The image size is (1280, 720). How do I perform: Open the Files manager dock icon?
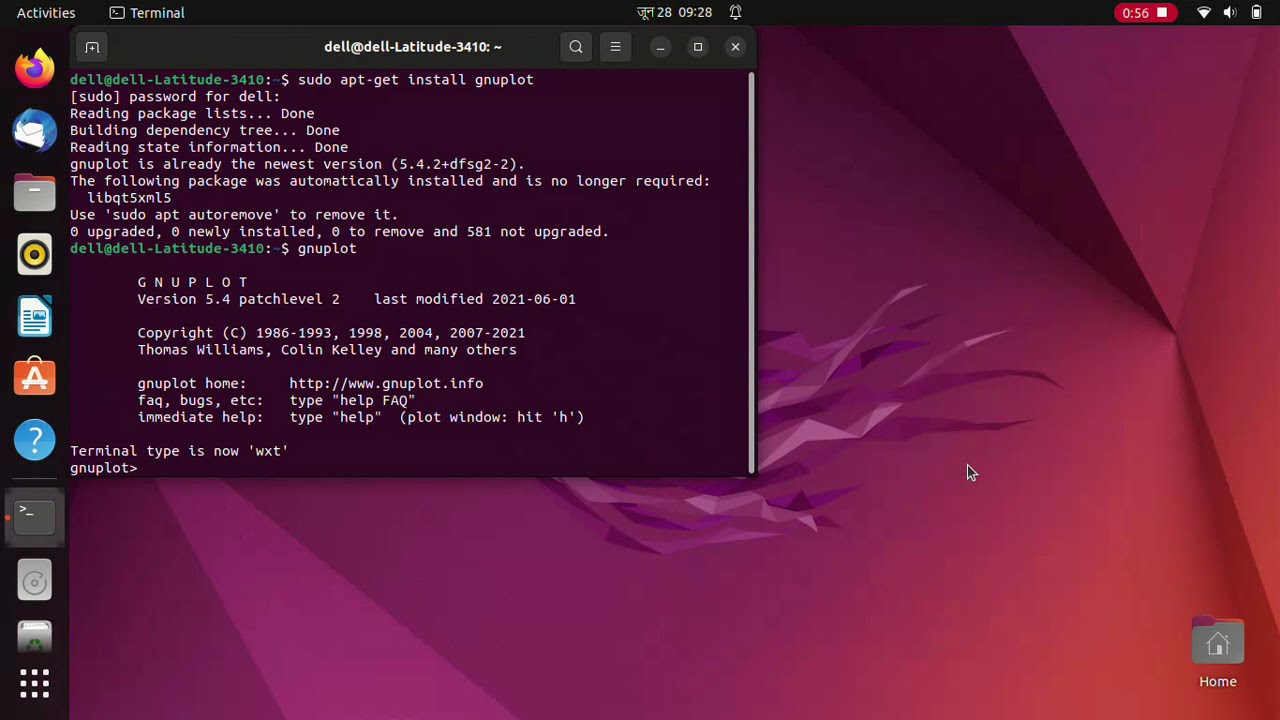point(35,192)
